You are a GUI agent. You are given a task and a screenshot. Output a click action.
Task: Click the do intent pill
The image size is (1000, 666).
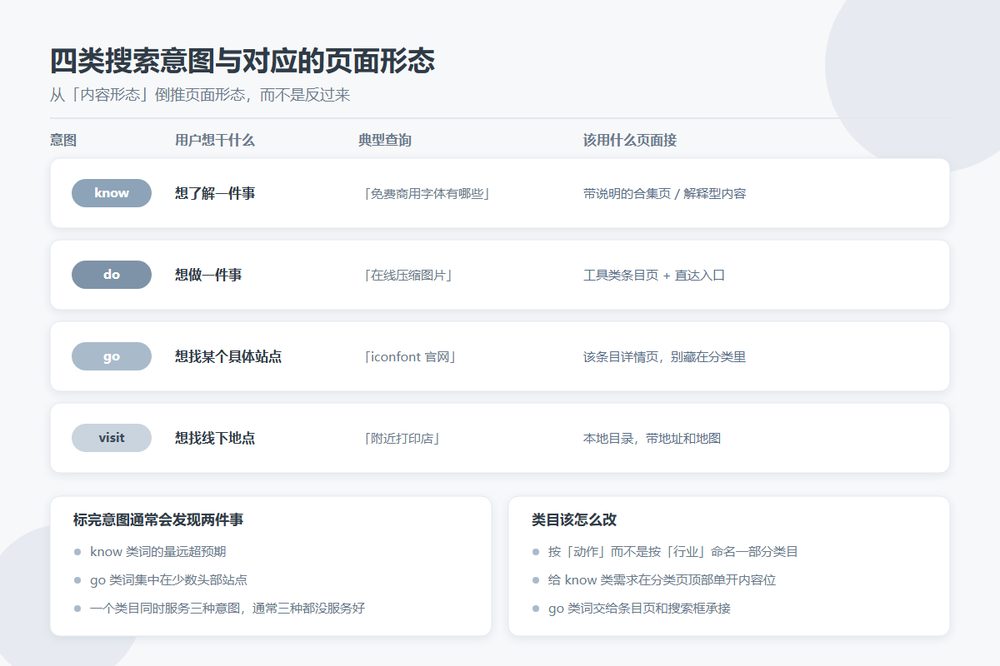pos(112,275)
